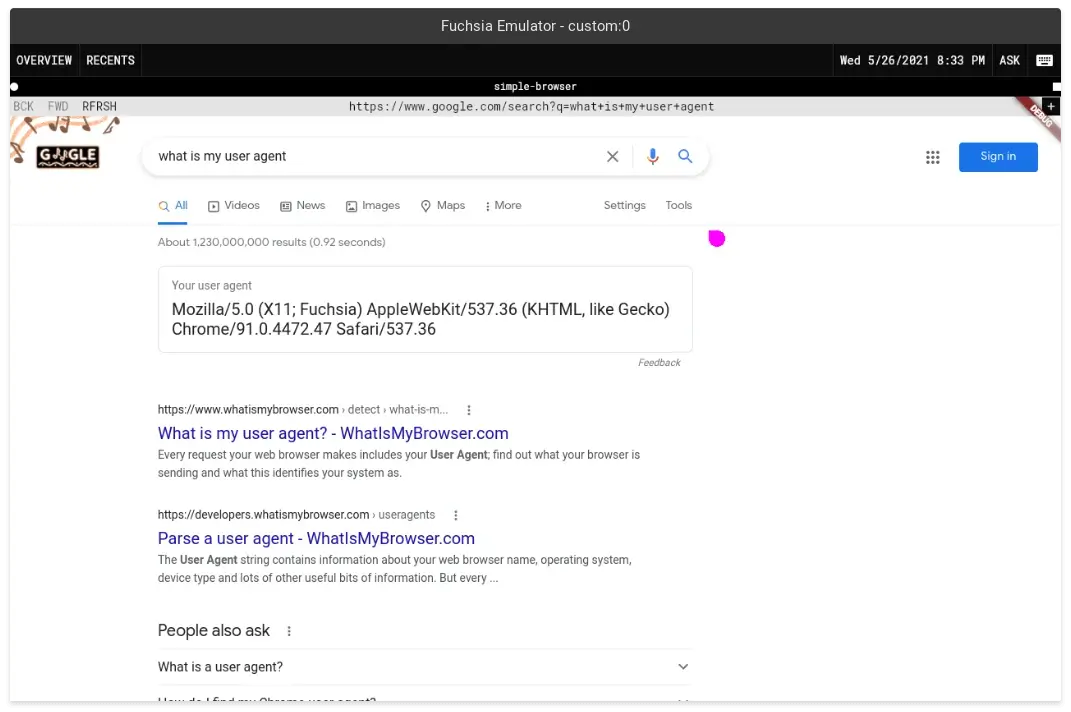Open the More search categories dropdown

point(503,206)
